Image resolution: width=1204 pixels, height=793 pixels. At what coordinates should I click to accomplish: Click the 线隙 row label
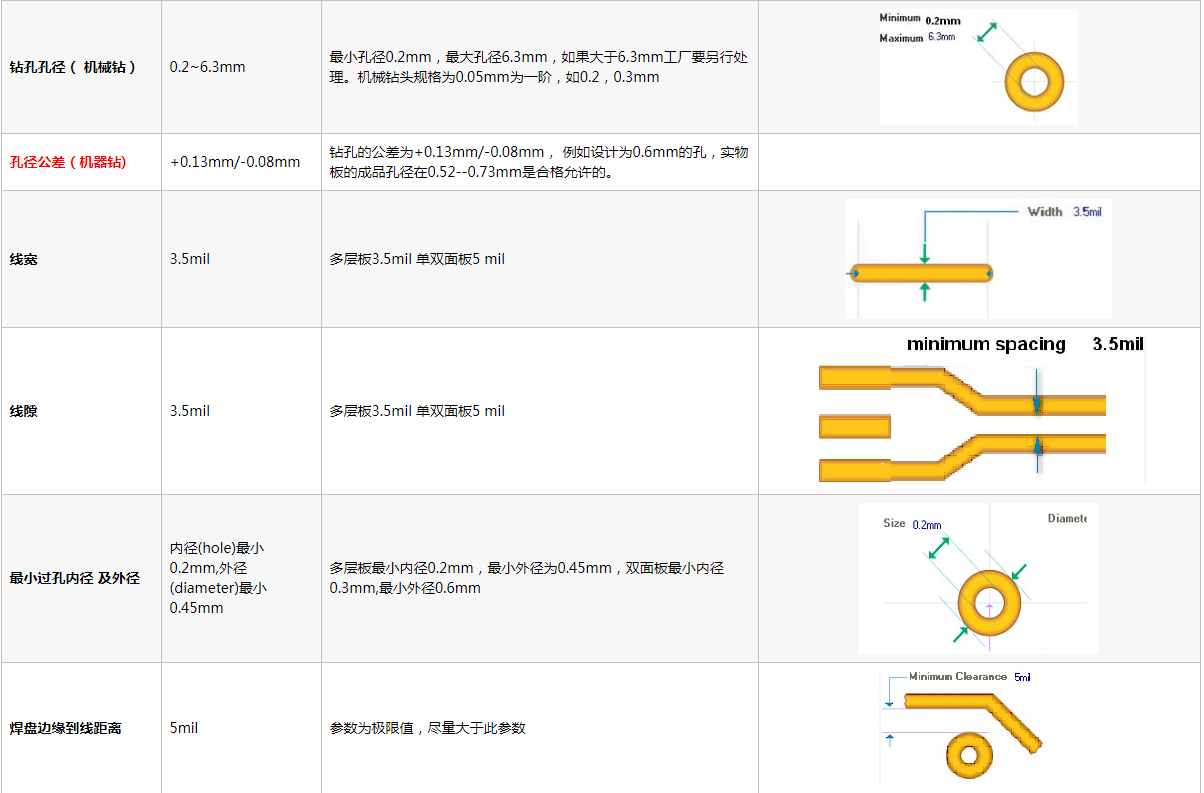pyautogui.click(x=24, y=411)
